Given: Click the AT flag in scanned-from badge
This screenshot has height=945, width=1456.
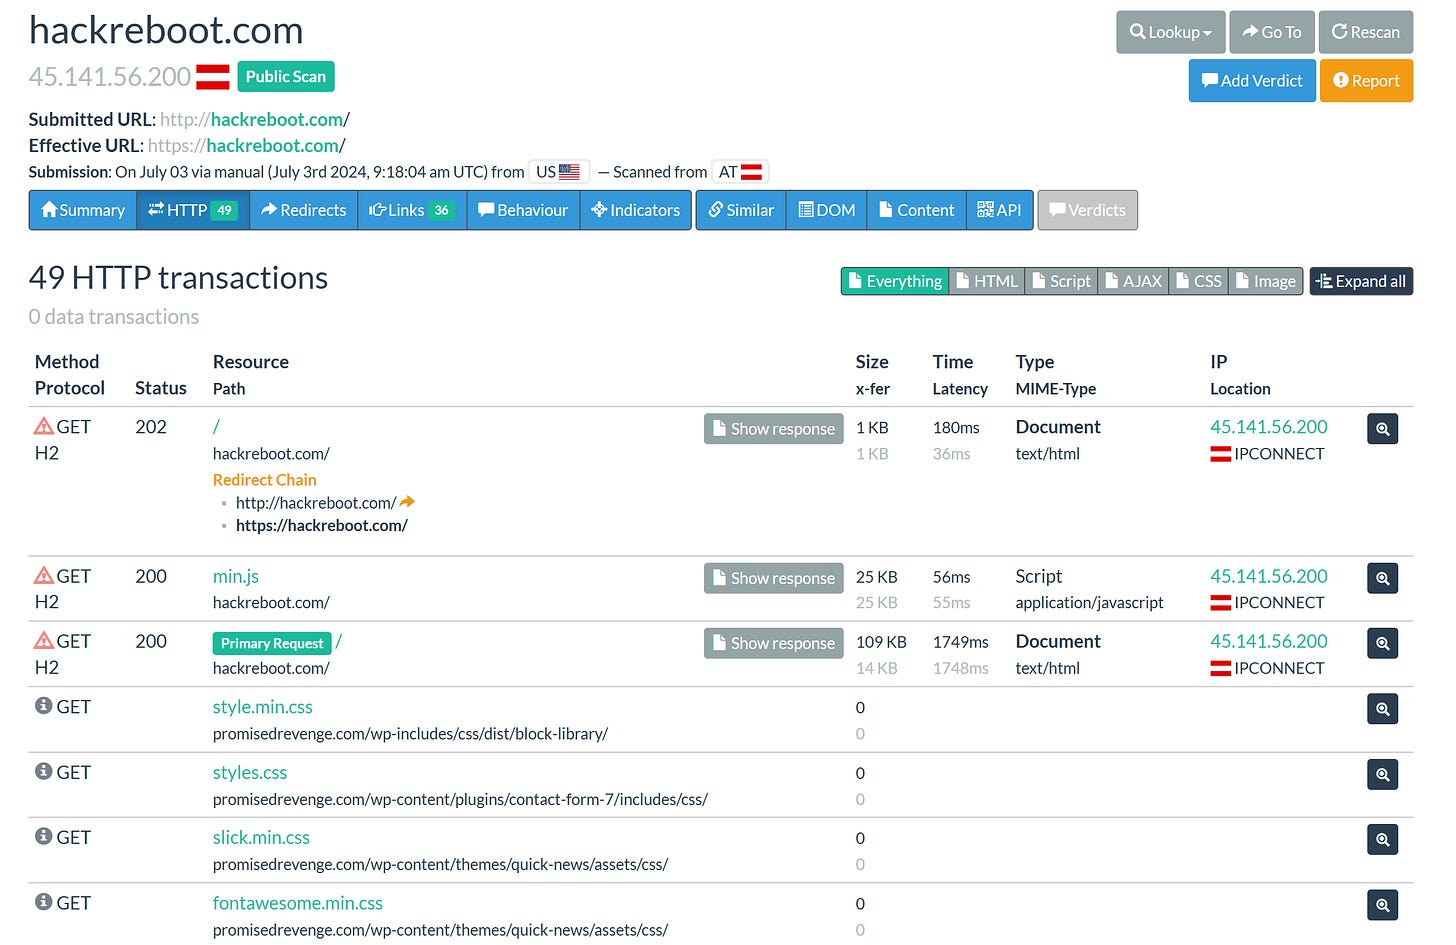Looking at the screenshot, I should pos(751,172).
